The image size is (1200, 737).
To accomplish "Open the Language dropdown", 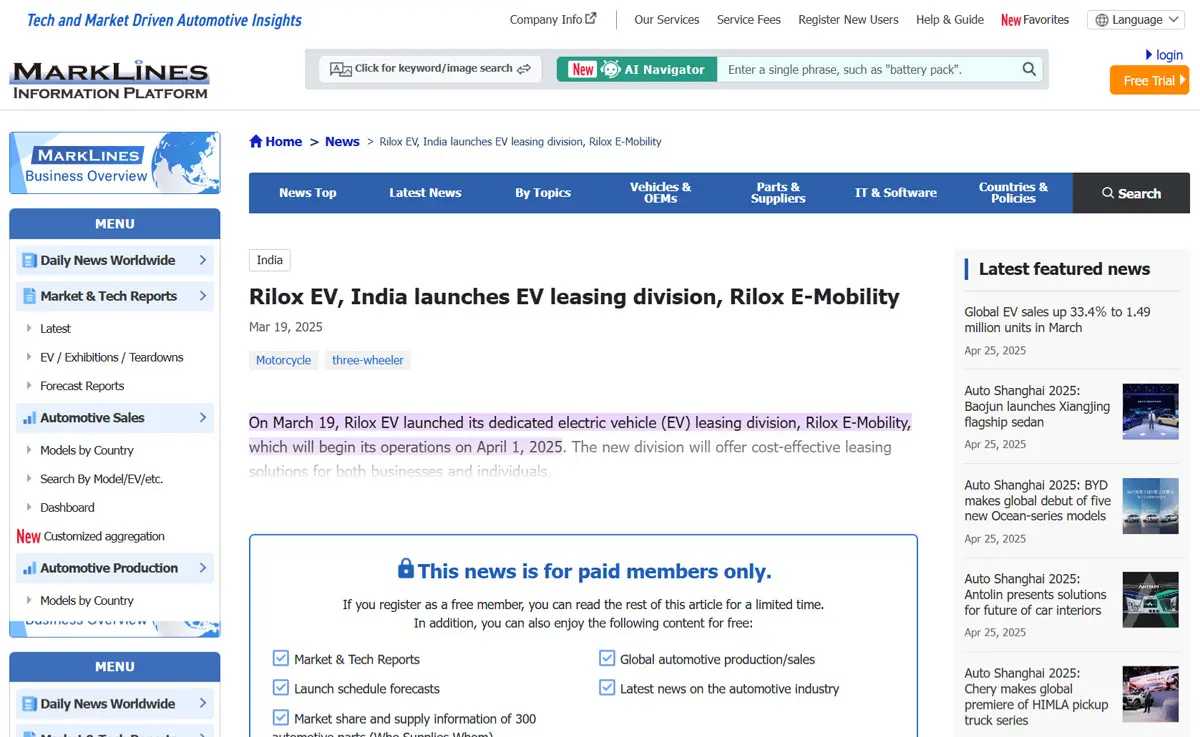I will (x=1136, y=20).
